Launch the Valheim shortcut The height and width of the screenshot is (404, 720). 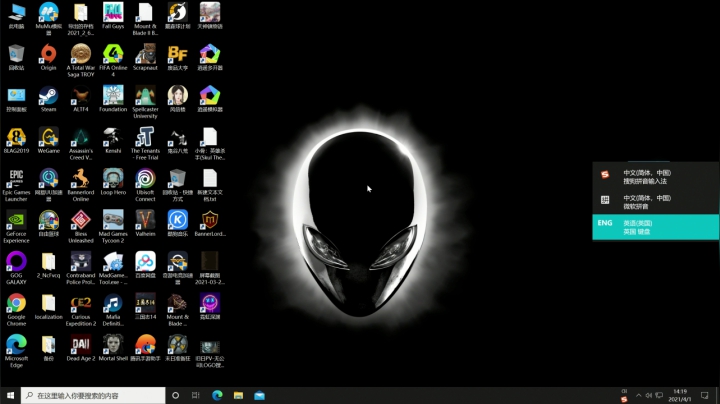pos(145,223)
